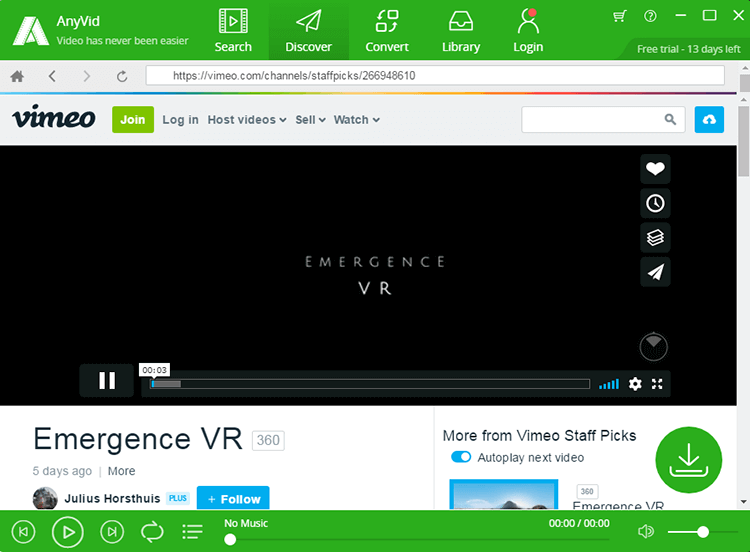The height and width of the screenshot is (552, 750).
Task: Click next track button in player
Action: tap(112, 531)
